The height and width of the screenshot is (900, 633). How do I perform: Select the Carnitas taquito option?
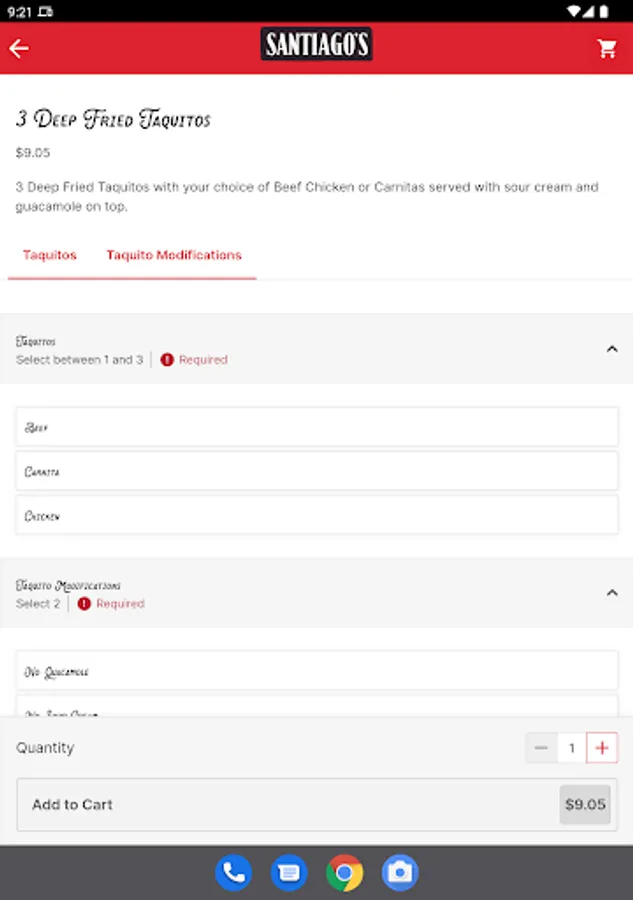[317, 471]
